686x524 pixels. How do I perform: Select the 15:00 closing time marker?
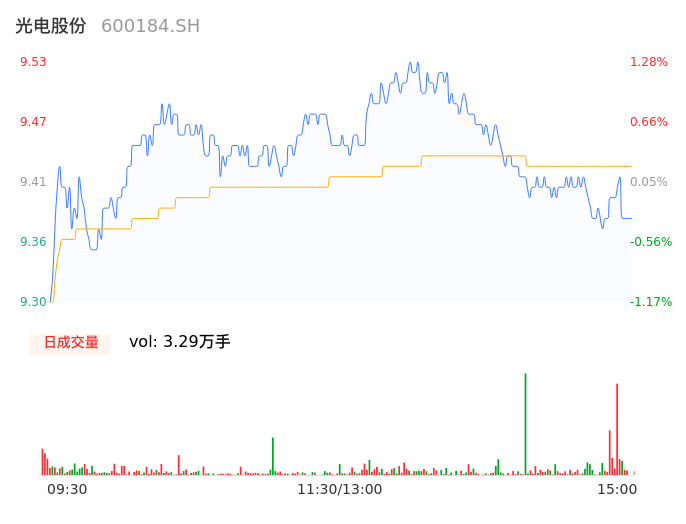pyautogui.click(x=617, y=489)
